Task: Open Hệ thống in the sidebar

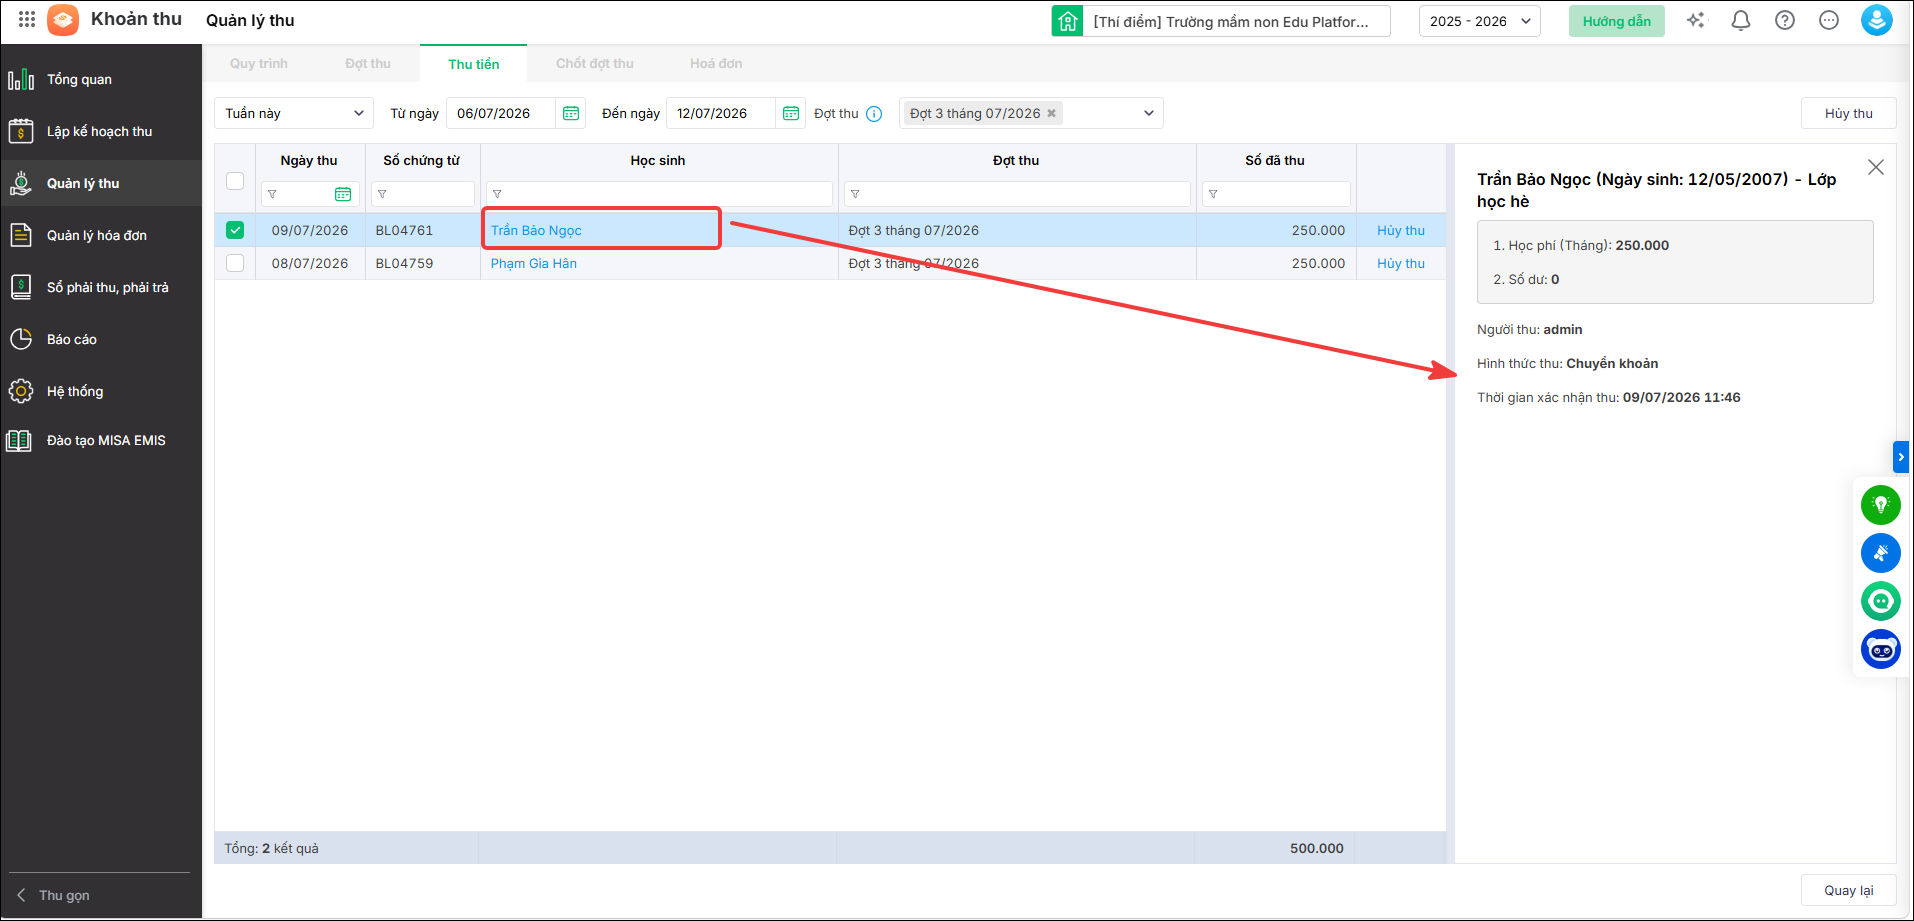Action: coord(101,391)
